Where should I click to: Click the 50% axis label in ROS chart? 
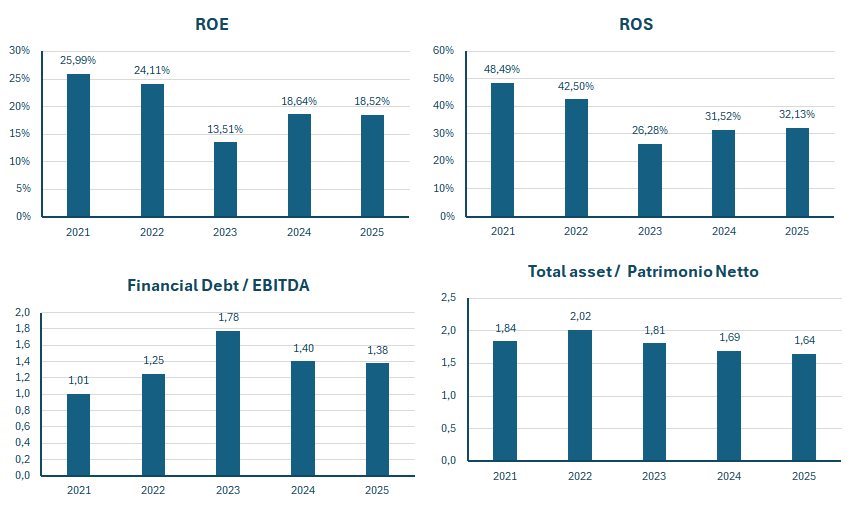pyautogui.click(x=443, y=79)
